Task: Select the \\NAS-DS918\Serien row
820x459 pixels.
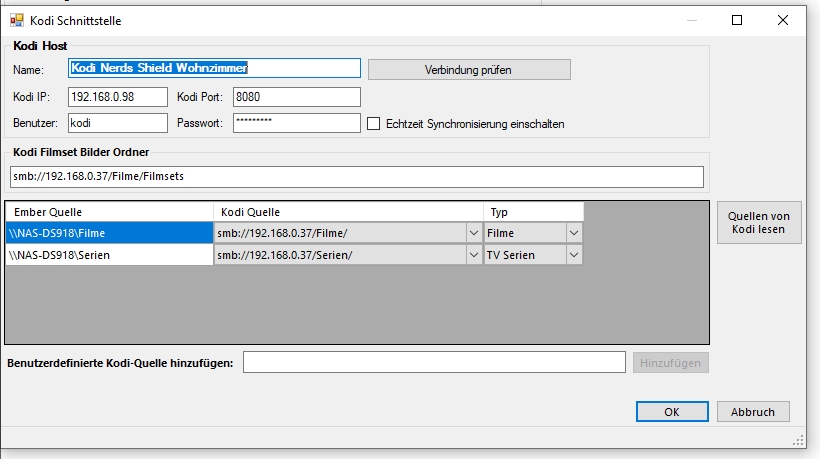Action: click(109, 255)
